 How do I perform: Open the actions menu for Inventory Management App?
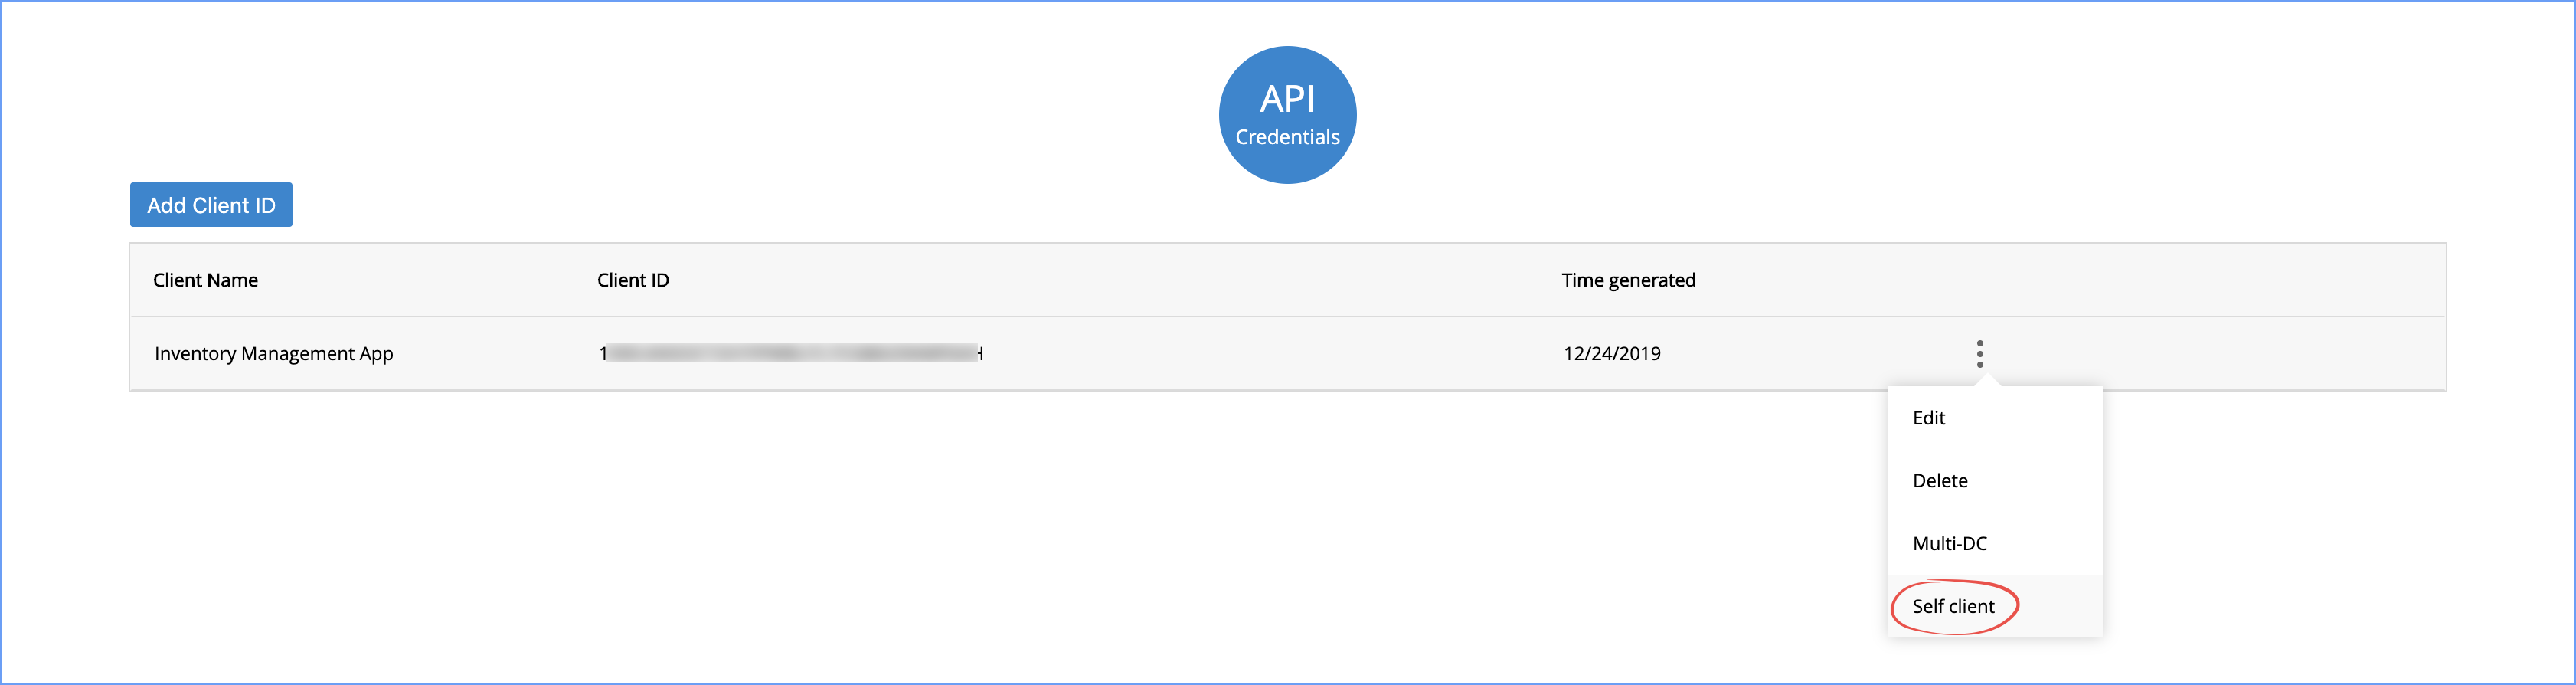pos(1980,353)
